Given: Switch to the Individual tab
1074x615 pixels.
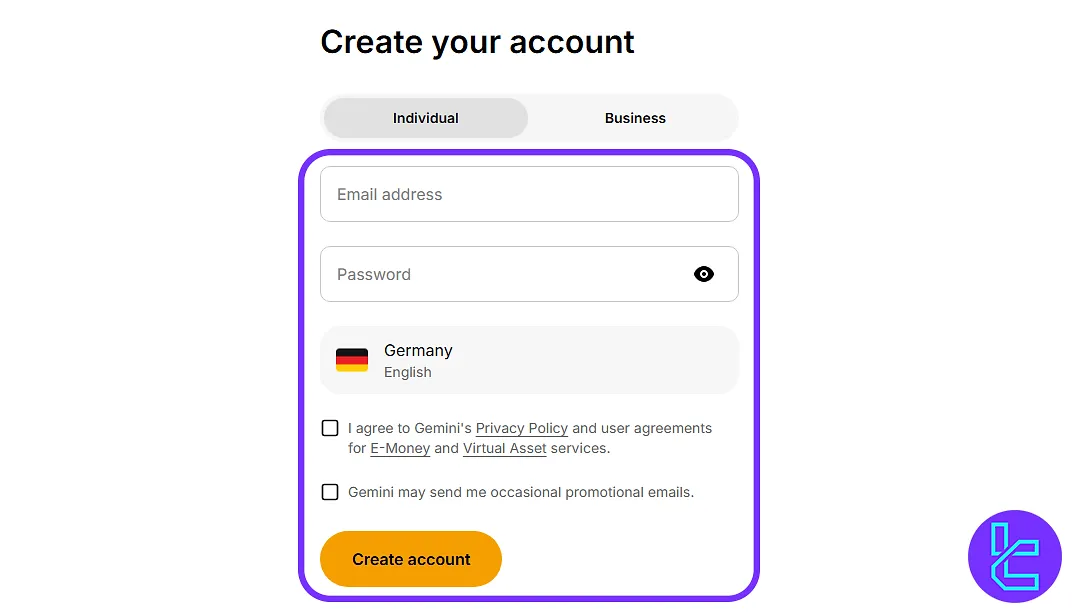Looking at the screenshot, I should click(x=425, y=118).
